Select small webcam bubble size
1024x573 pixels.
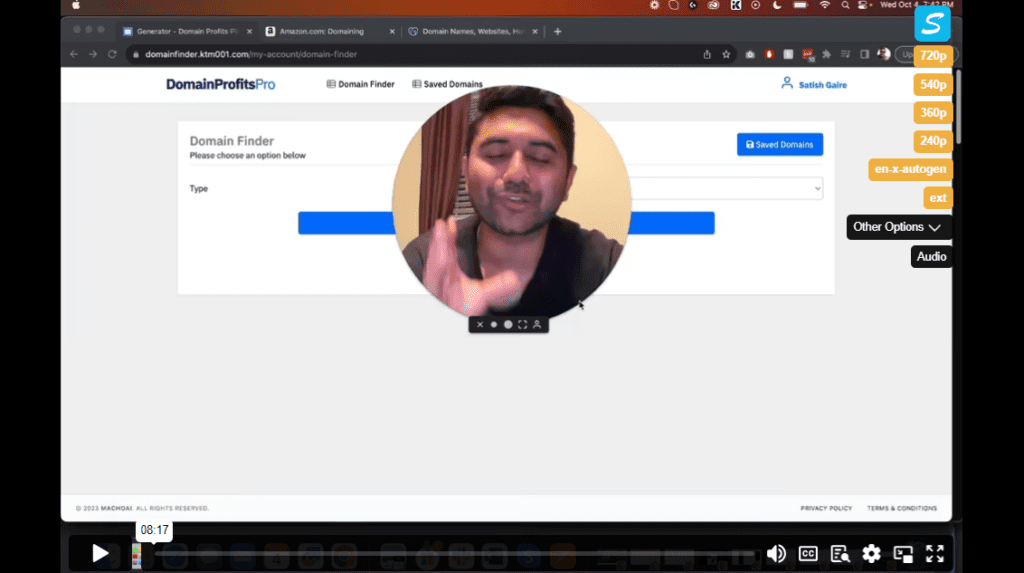coord(494,325)
